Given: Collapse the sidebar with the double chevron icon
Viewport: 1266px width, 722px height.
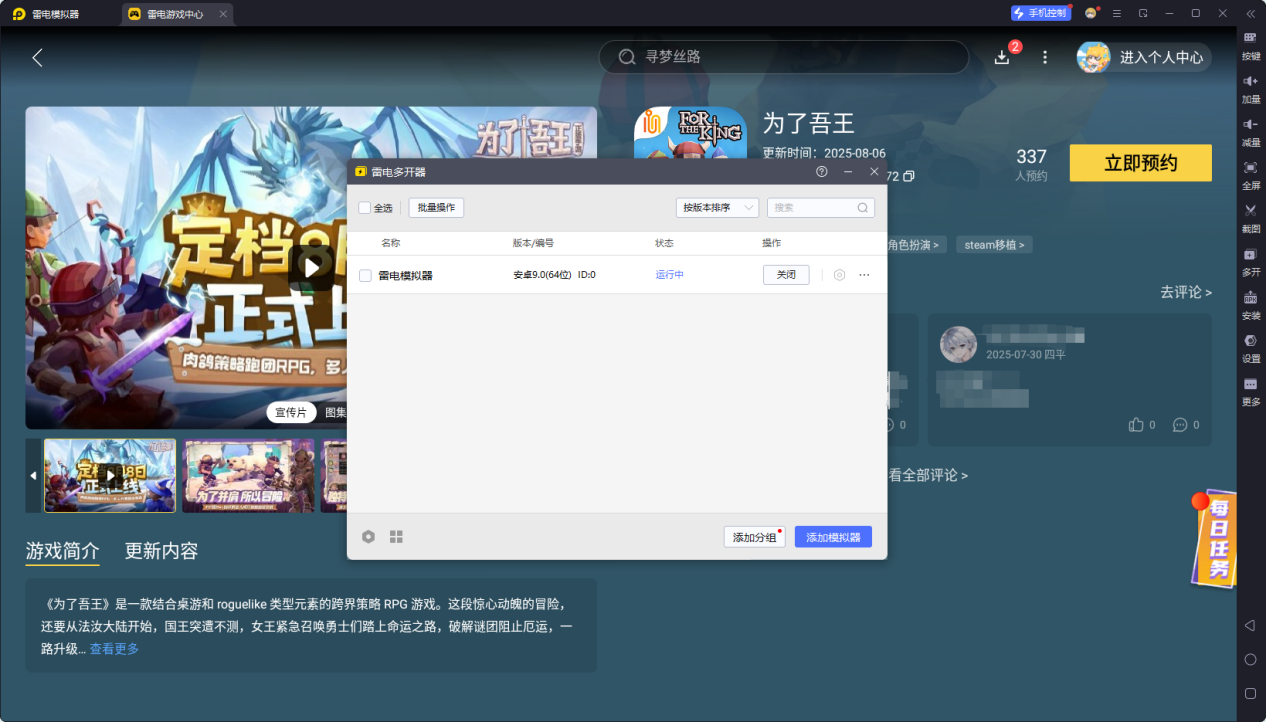Looking at the screenshot, I should (x=1250, y=13).
